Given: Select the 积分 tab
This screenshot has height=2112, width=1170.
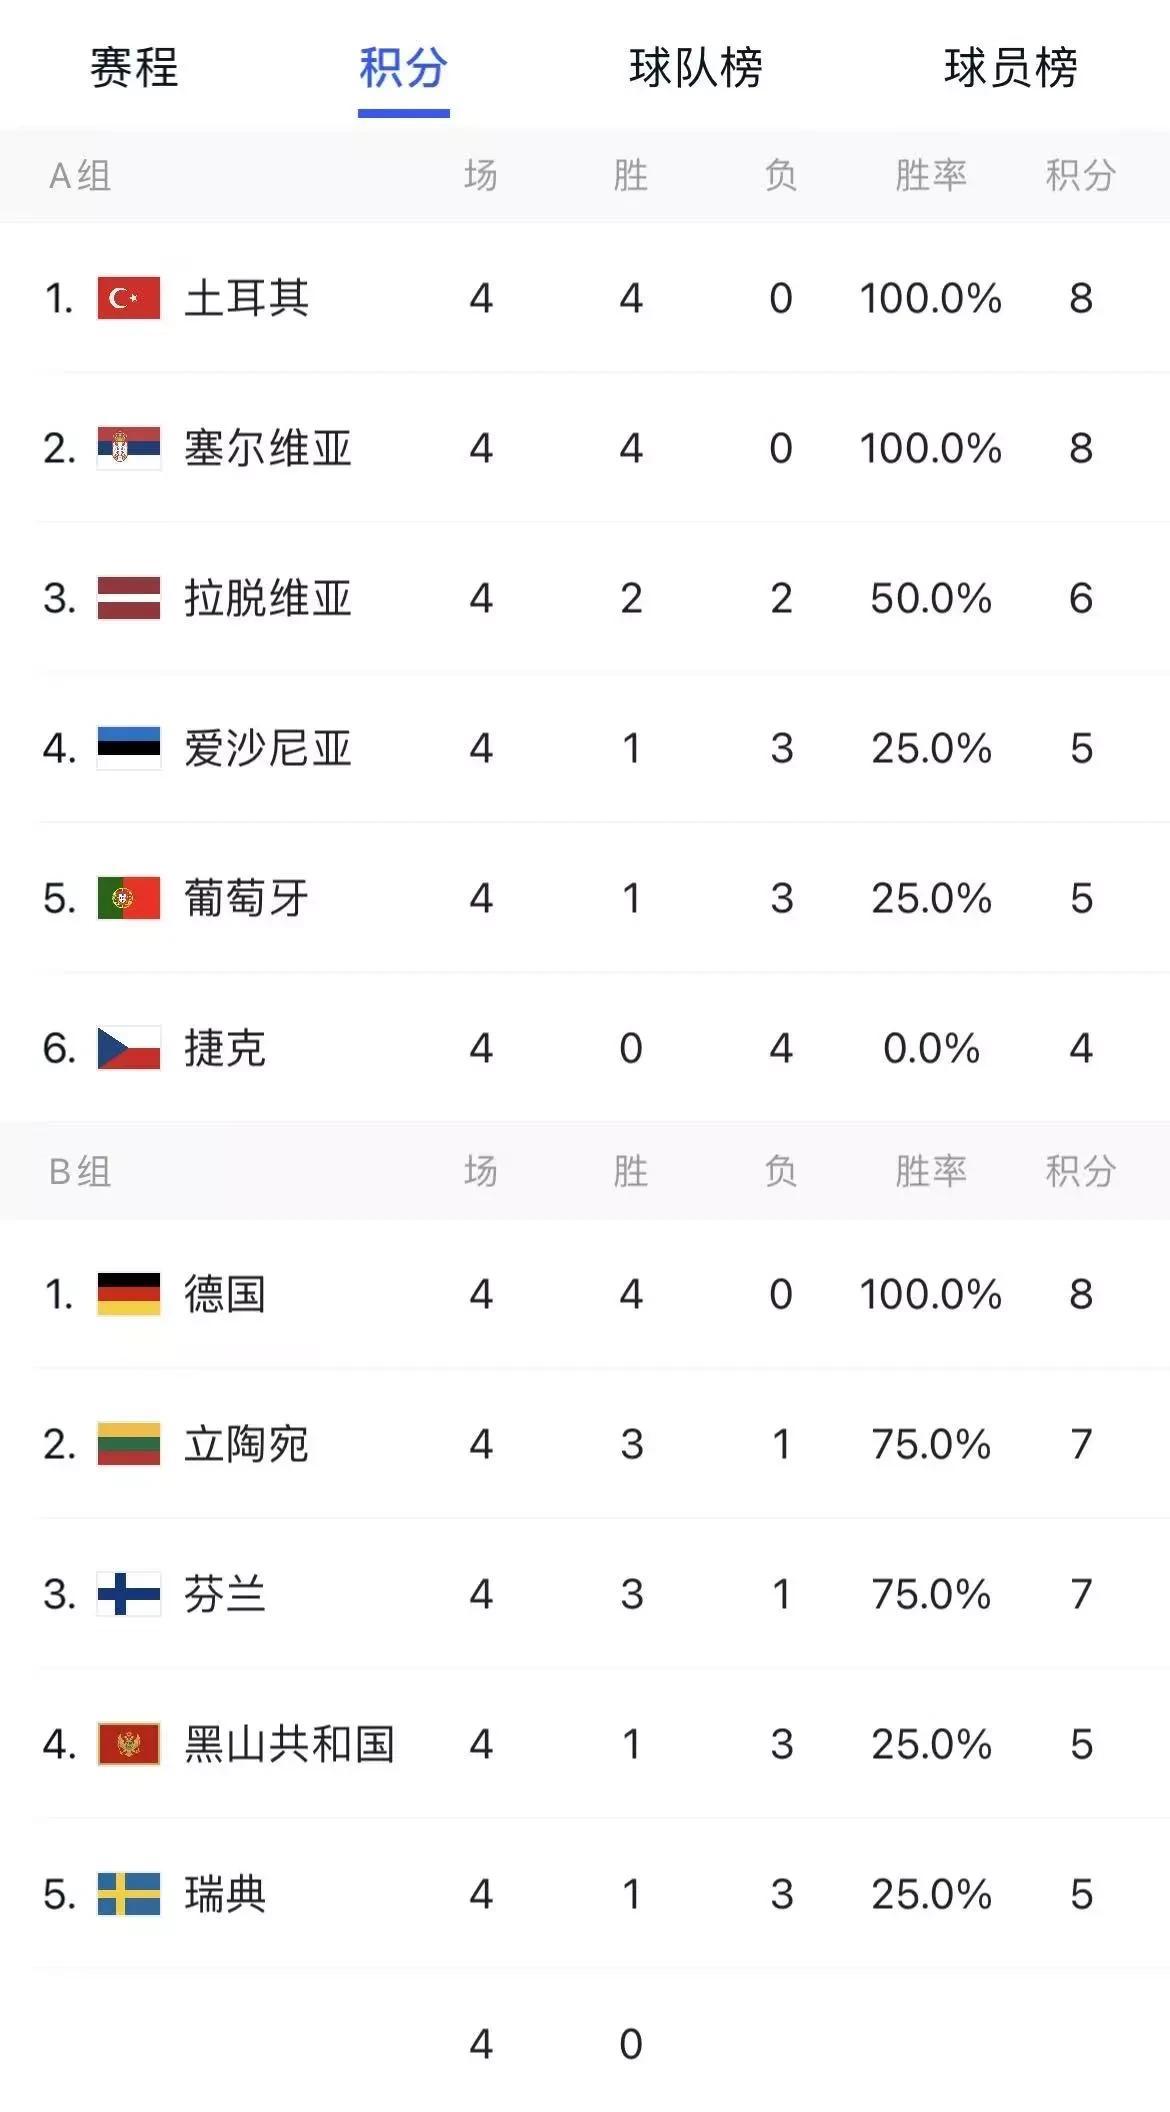Looking at the screenshot, I should point(403,68).
